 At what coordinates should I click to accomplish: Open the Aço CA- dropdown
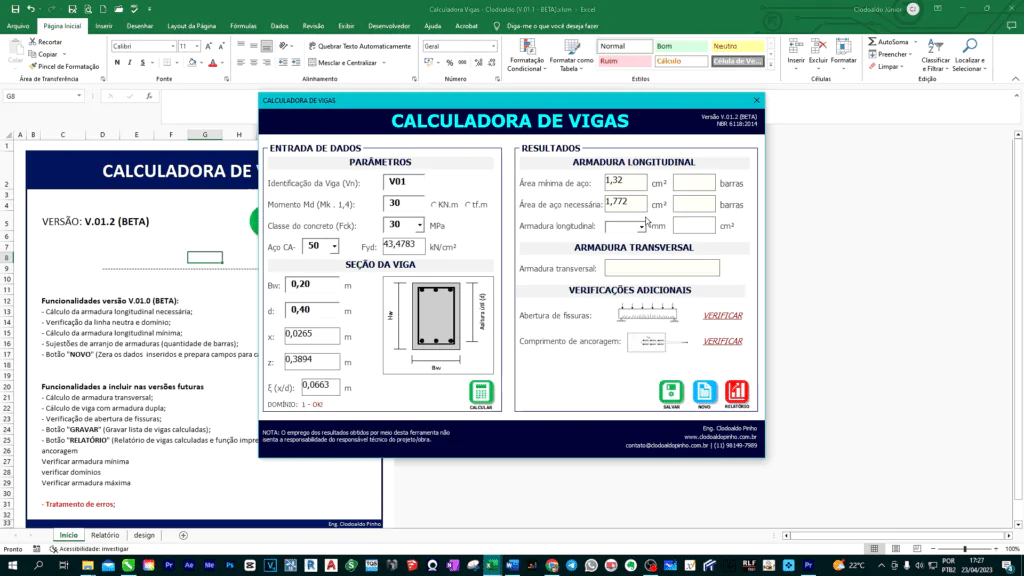[334, 247]
